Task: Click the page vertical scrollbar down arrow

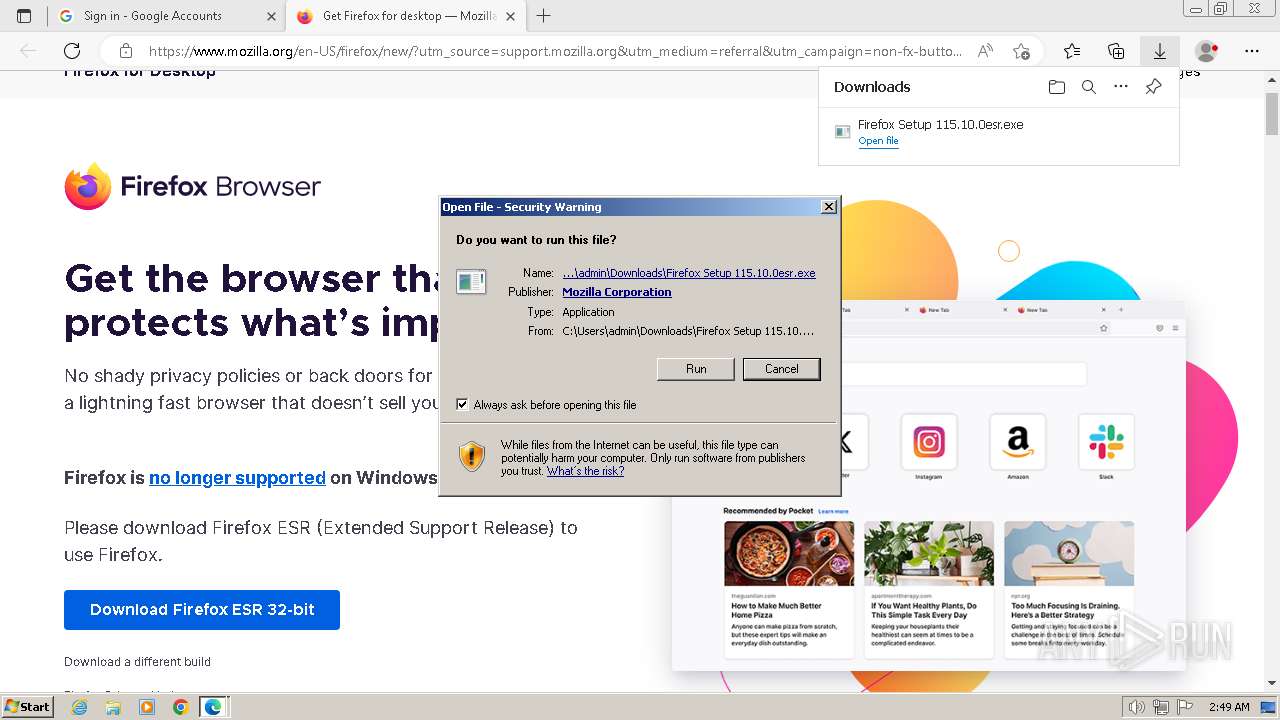Action: point(1271,683)
